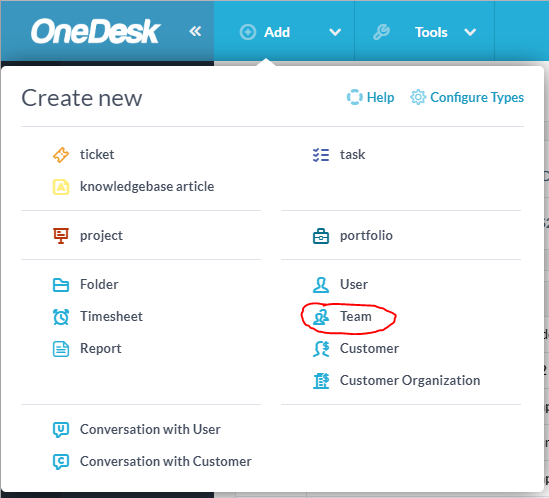Click the Customer icon
The image size is (549, 498).
[321, 349]
